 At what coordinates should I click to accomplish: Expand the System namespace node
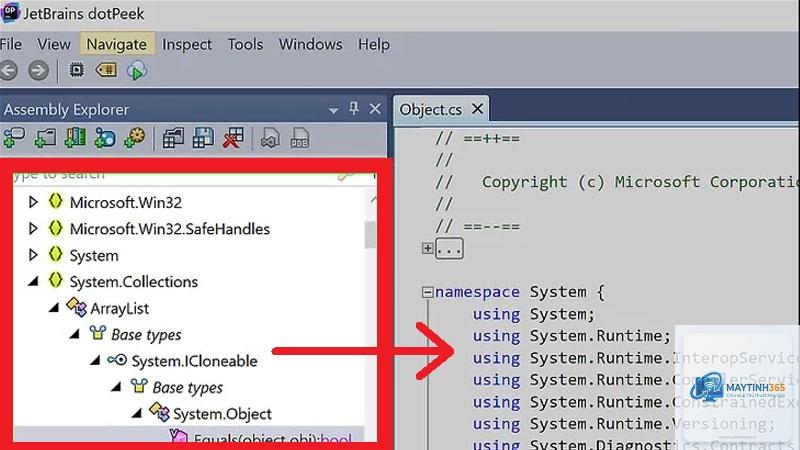pos(33,255)
